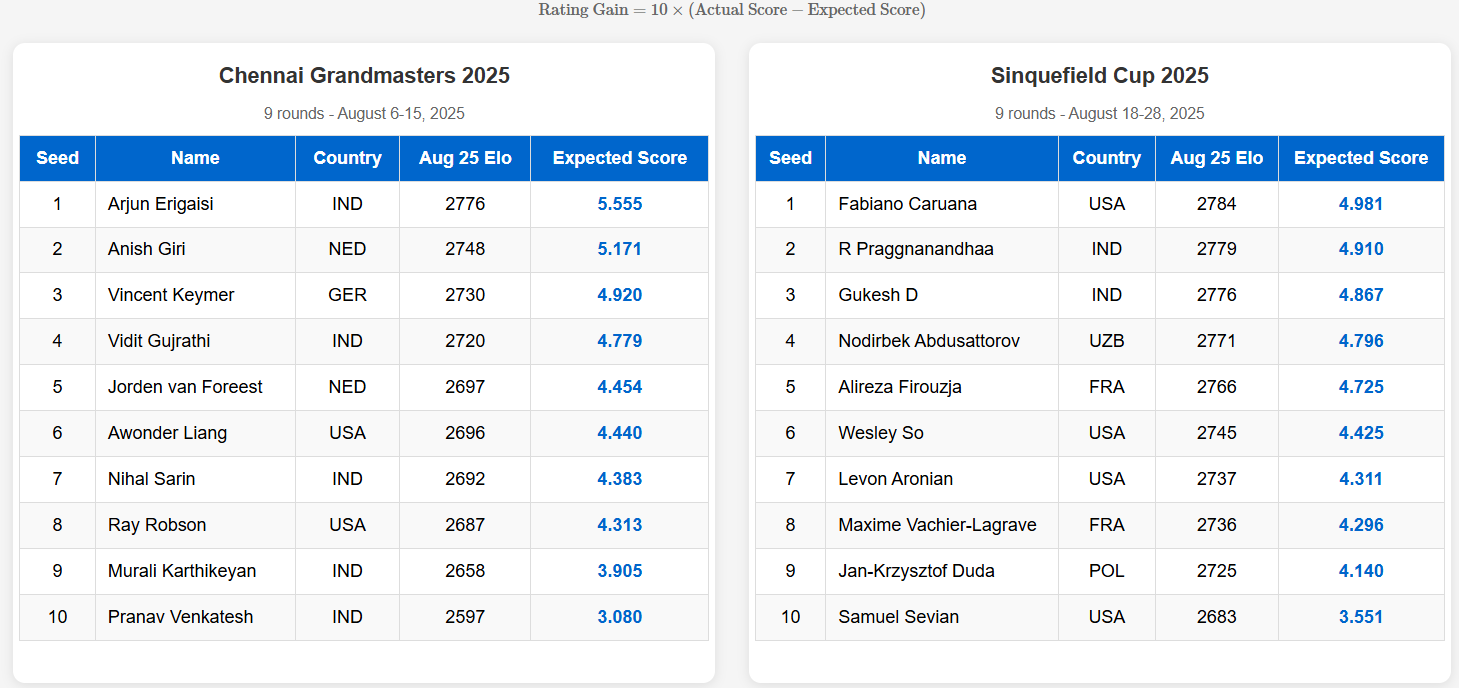
Task: Click Expected Score header in Sinquefield Cup table
Action: pos(1360,158)
